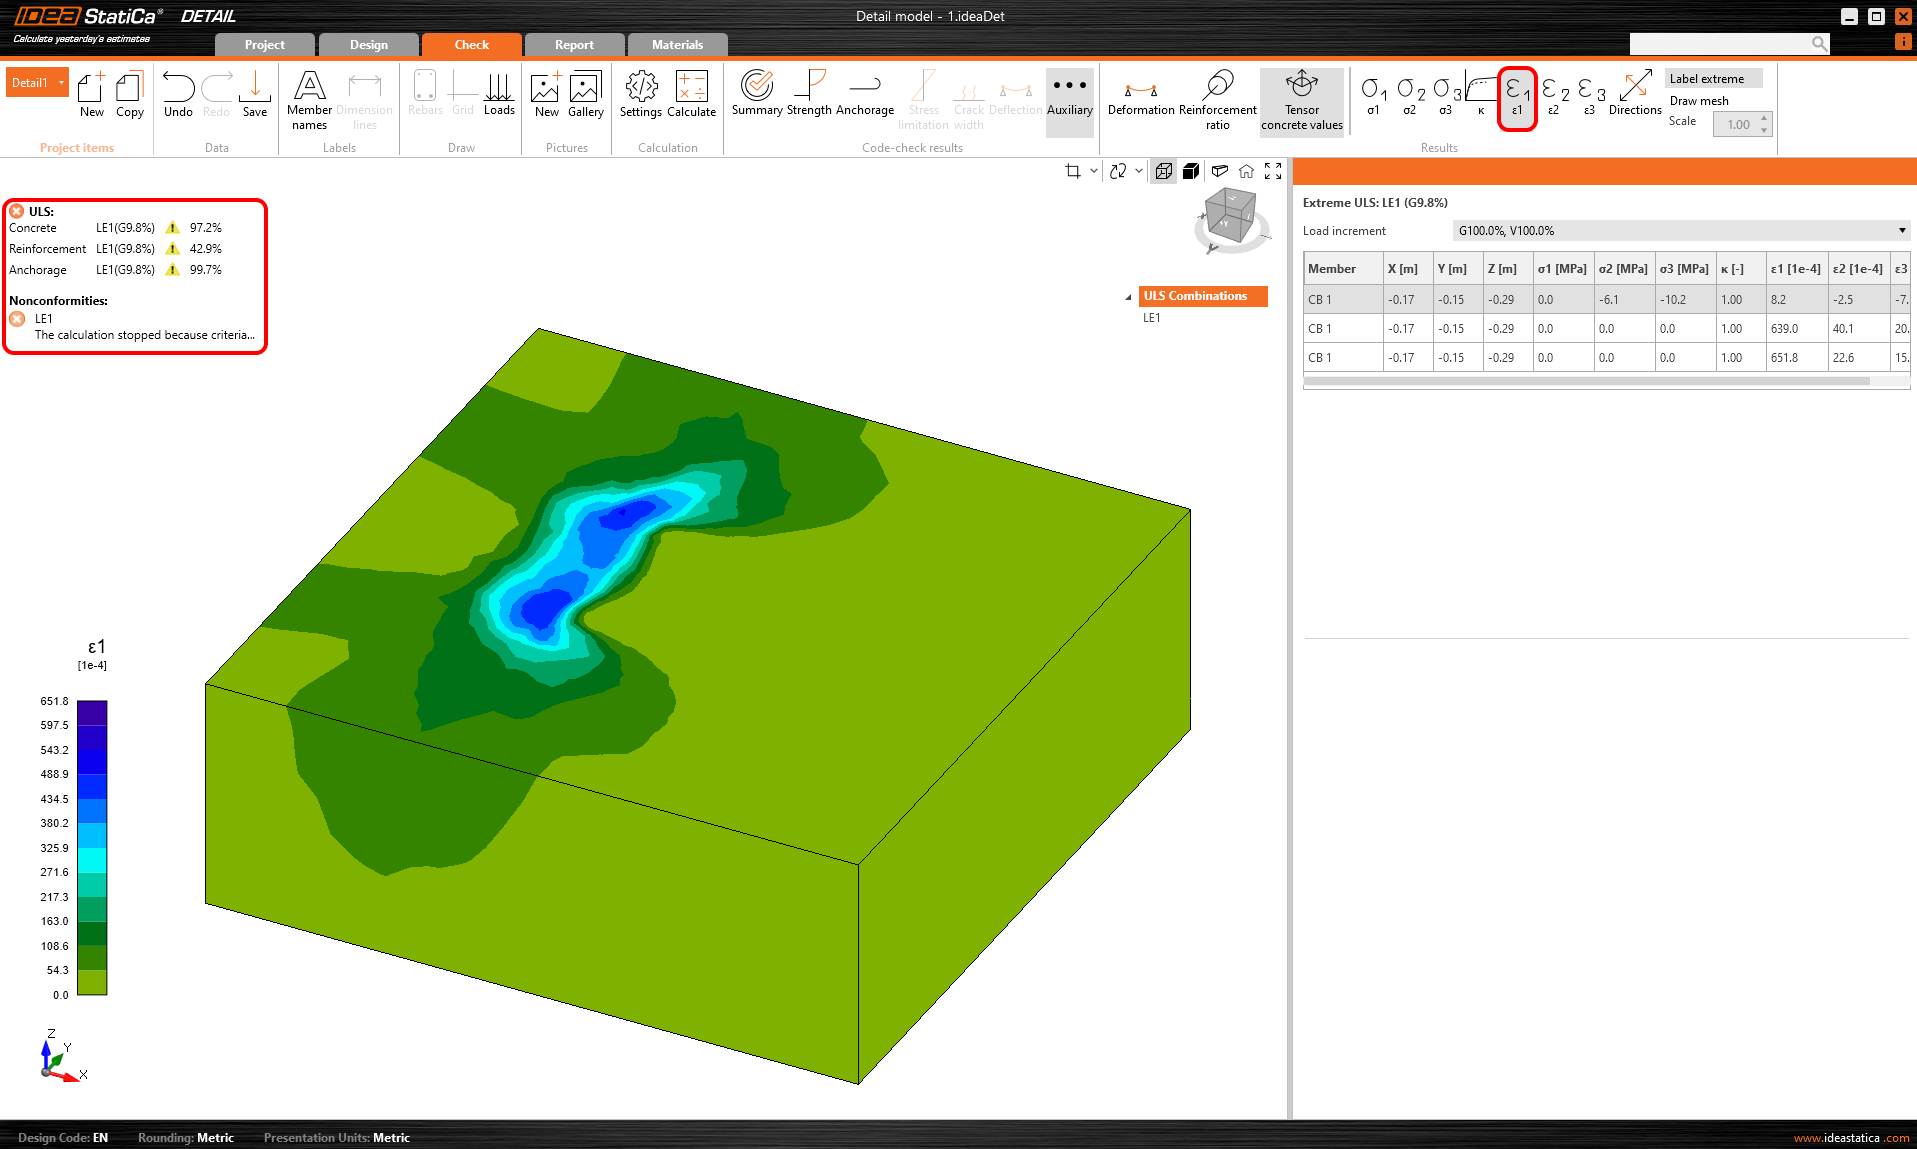Toggle Tensor concrete values

pyautogui.click(x=1301, y=100)
